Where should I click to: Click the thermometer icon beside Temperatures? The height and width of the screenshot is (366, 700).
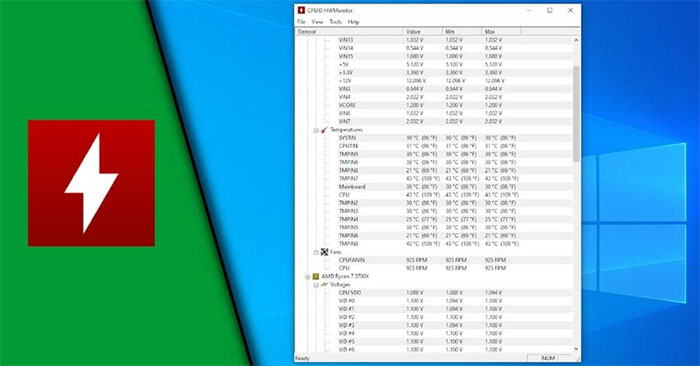tap(324, 130)
